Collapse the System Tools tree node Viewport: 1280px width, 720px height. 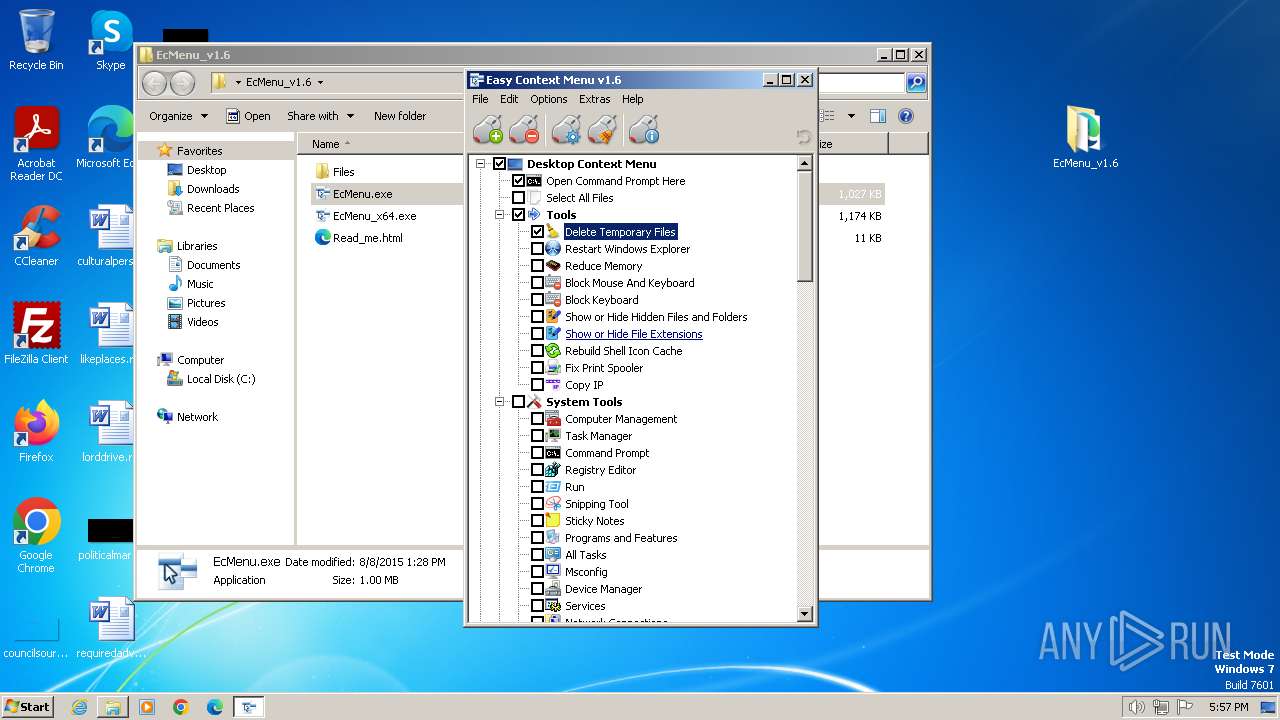click(500, 402)
